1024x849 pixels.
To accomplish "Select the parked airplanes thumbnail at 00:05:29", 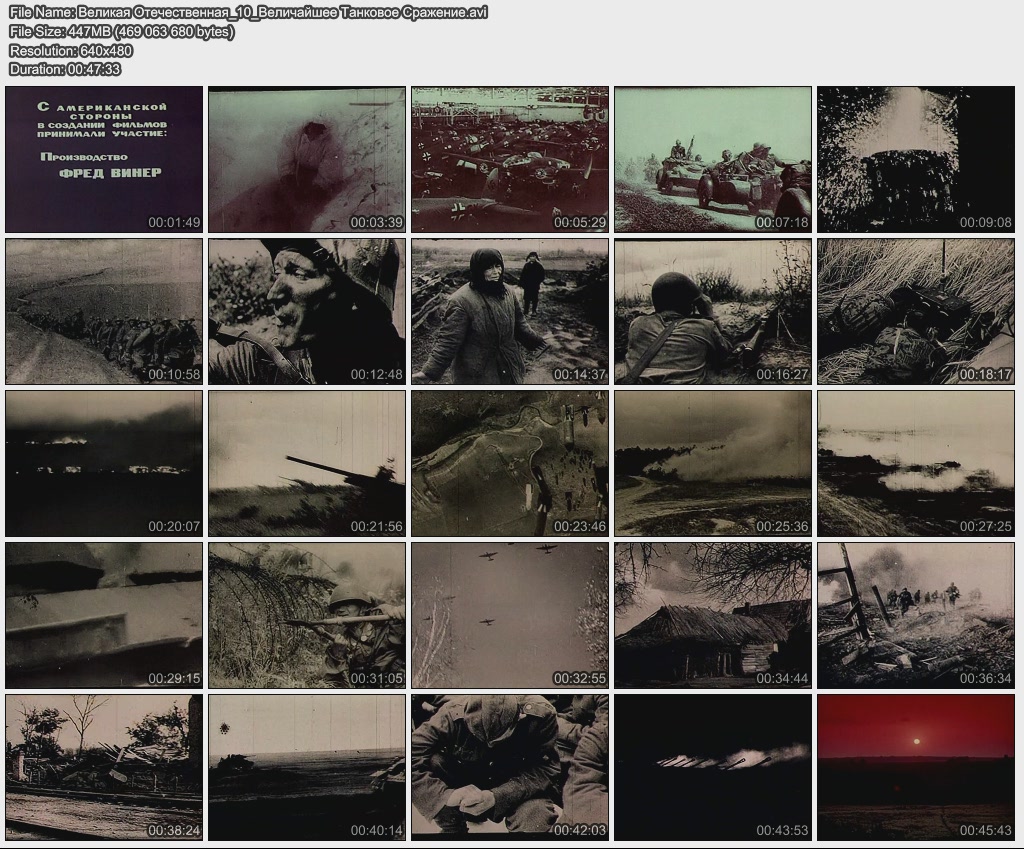I will [x=510, y=159].
